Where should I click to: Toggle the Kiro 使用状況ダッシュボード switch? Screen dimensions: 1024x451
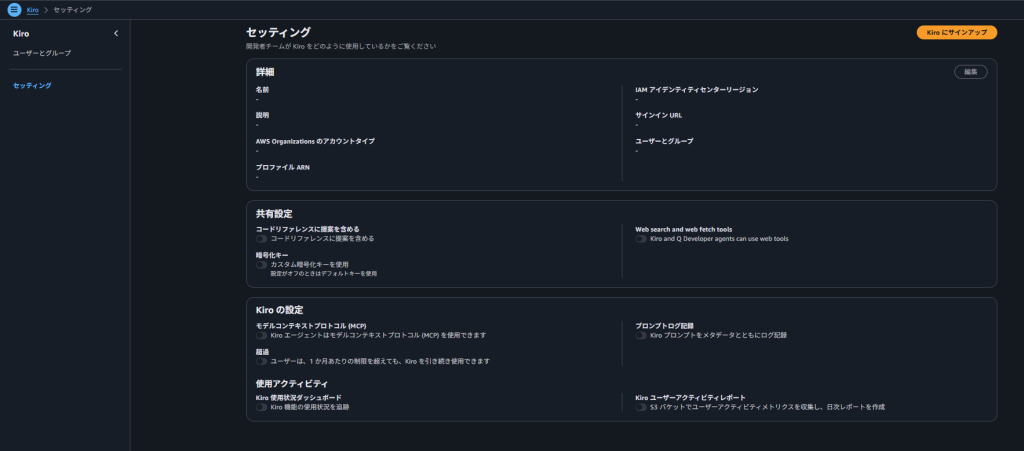coord(262,407)
